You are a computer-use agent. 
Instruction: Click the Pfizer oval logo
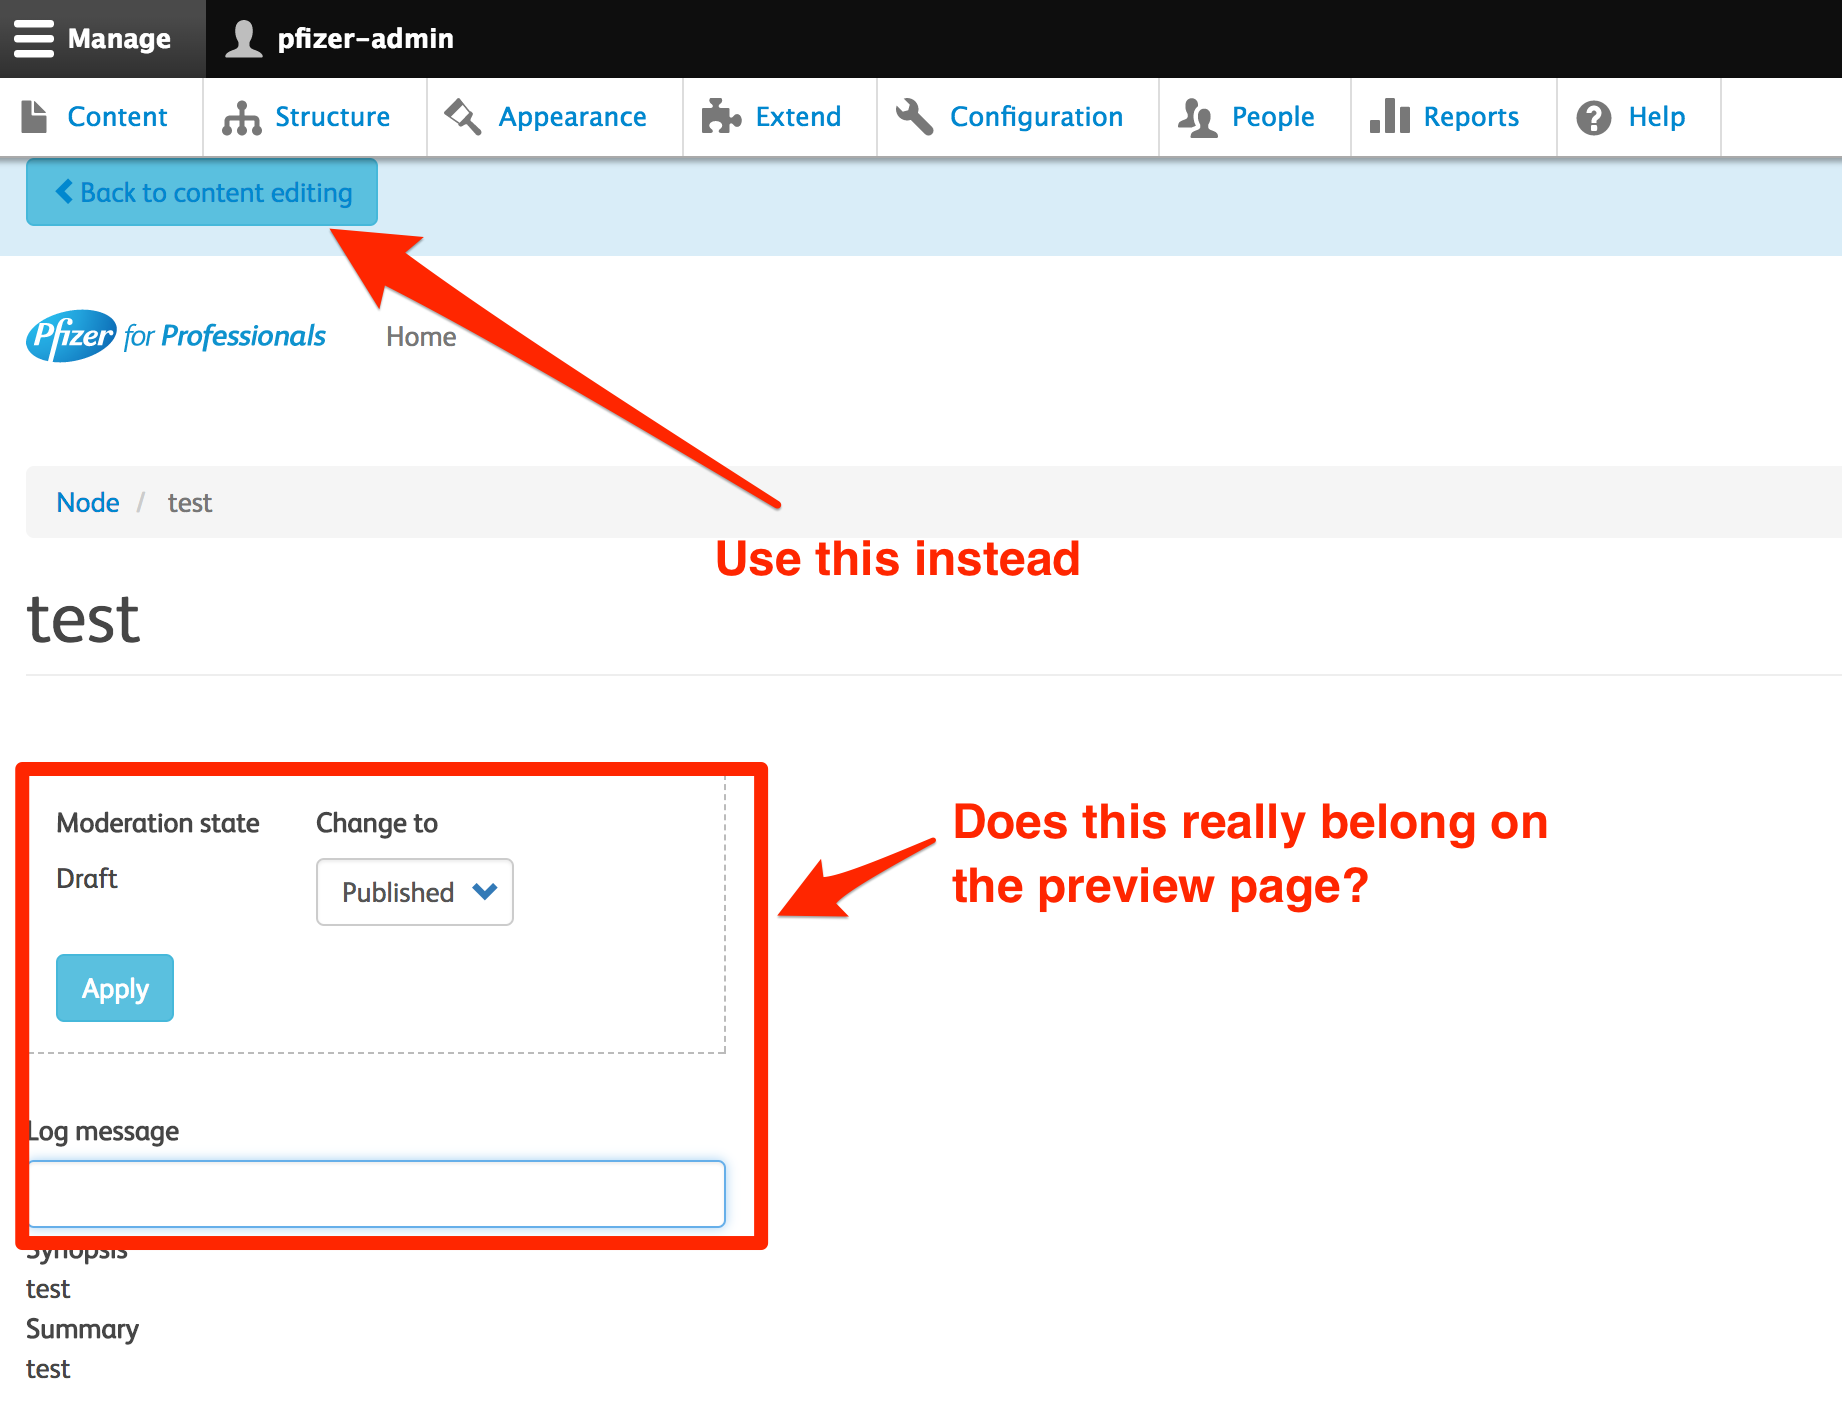click(x=71, y=336)
